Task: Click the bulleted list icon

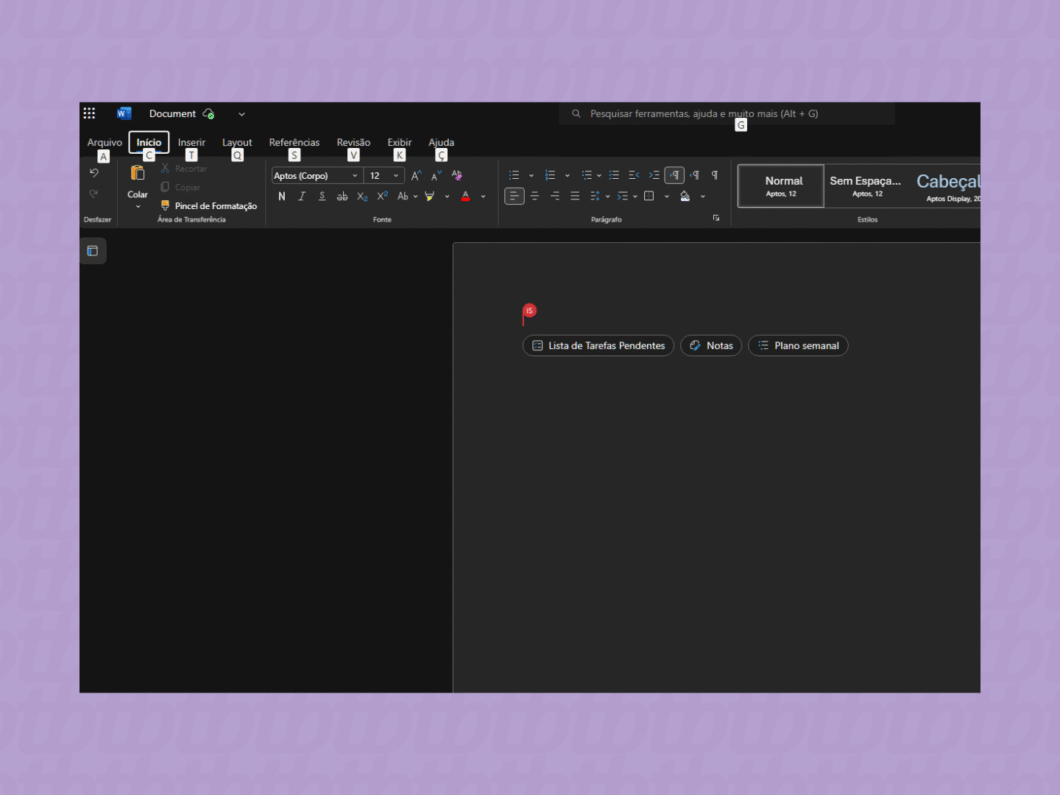Action: [514, 176]
